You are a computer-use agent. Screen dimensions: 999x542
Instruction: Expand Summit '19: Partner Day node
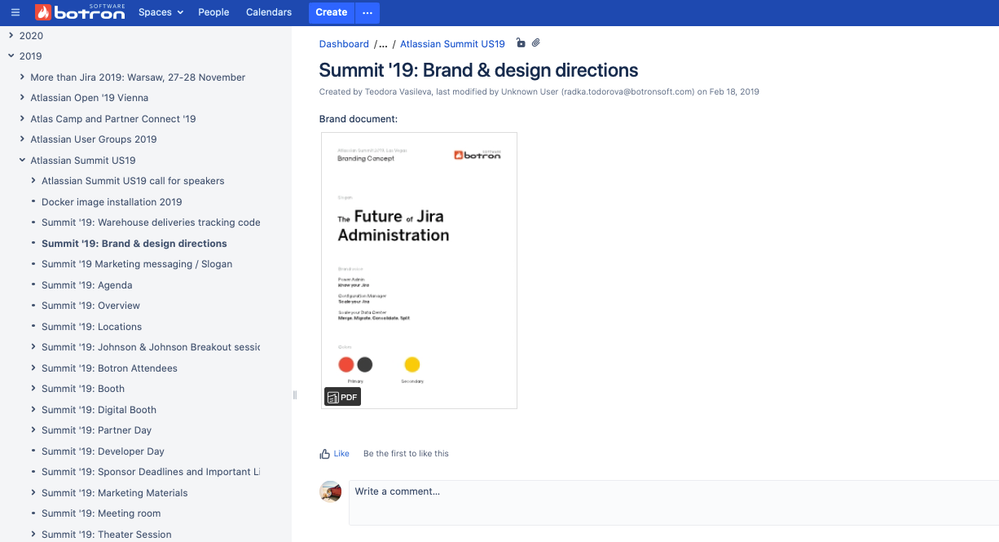point(33,430)
